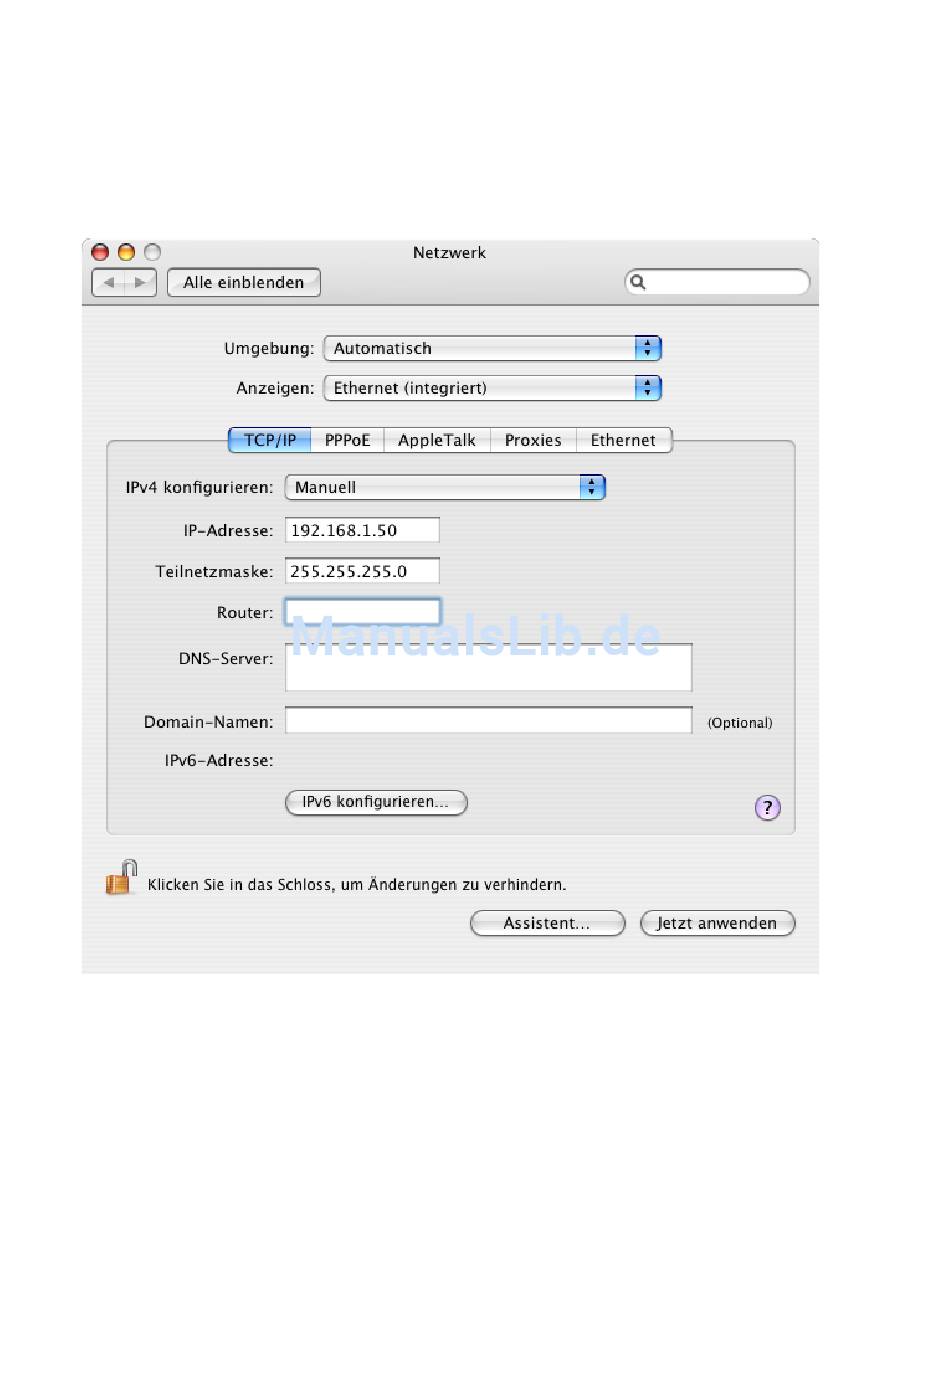This screenshot has width=950, height=1379.
Task: Click the Router input field
Action: coord(362,612)
